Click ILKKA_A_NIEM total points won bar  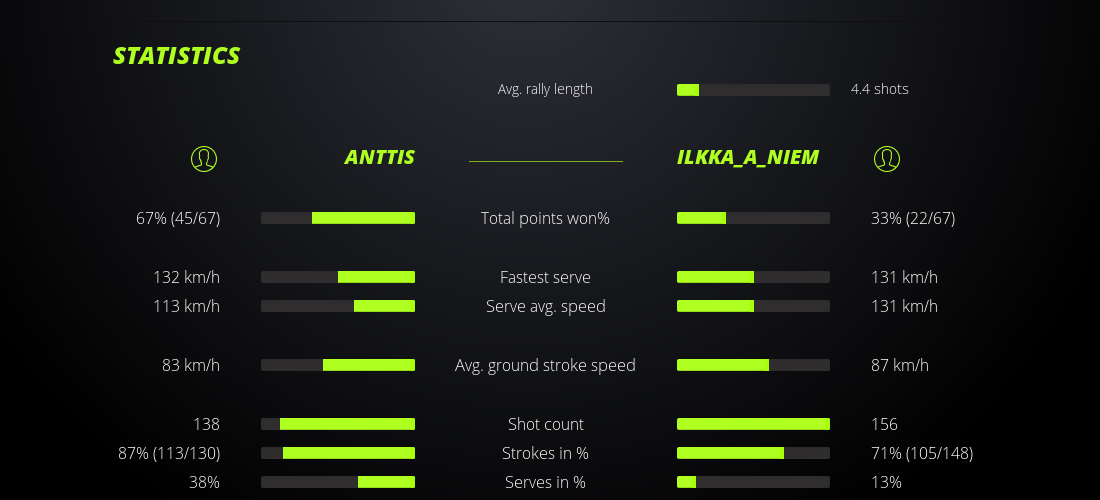[753, 218]
